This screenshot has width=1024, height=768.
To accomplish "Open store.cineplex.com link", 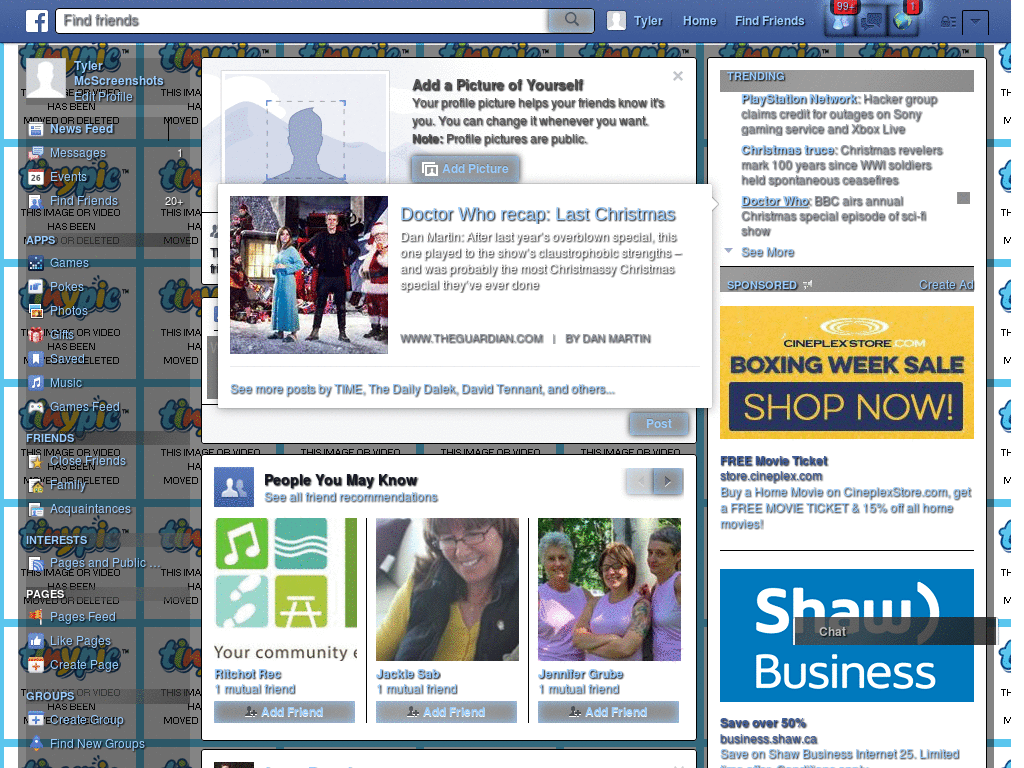I will tap(771, 476).
